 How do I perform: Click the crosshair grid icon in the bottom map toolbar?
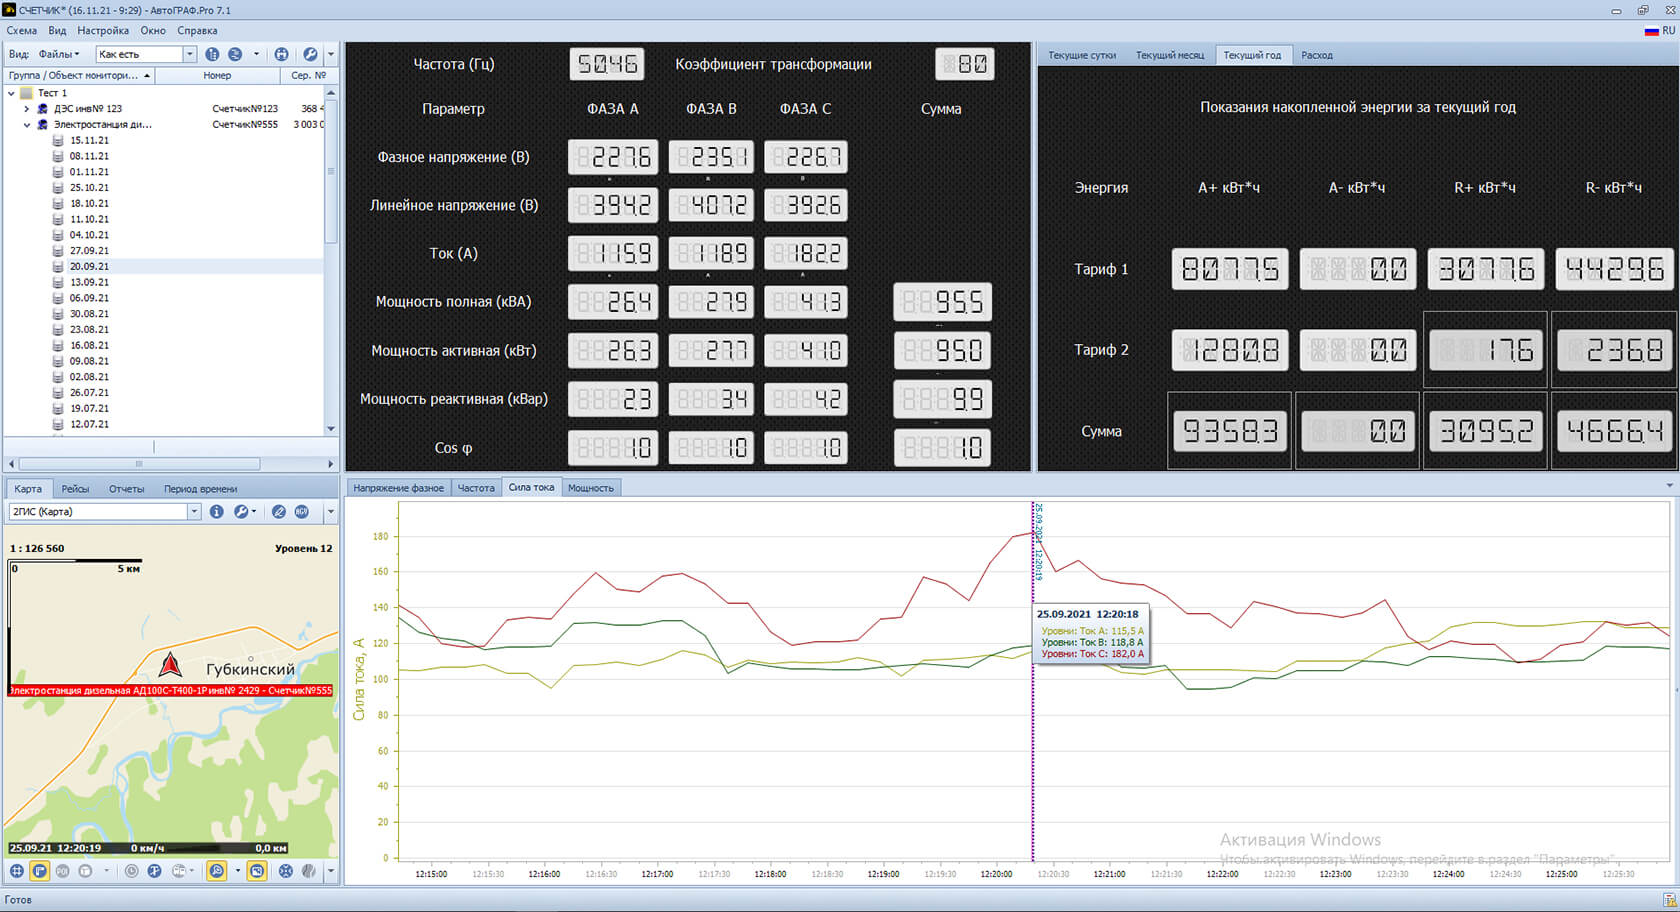point(17,871)
